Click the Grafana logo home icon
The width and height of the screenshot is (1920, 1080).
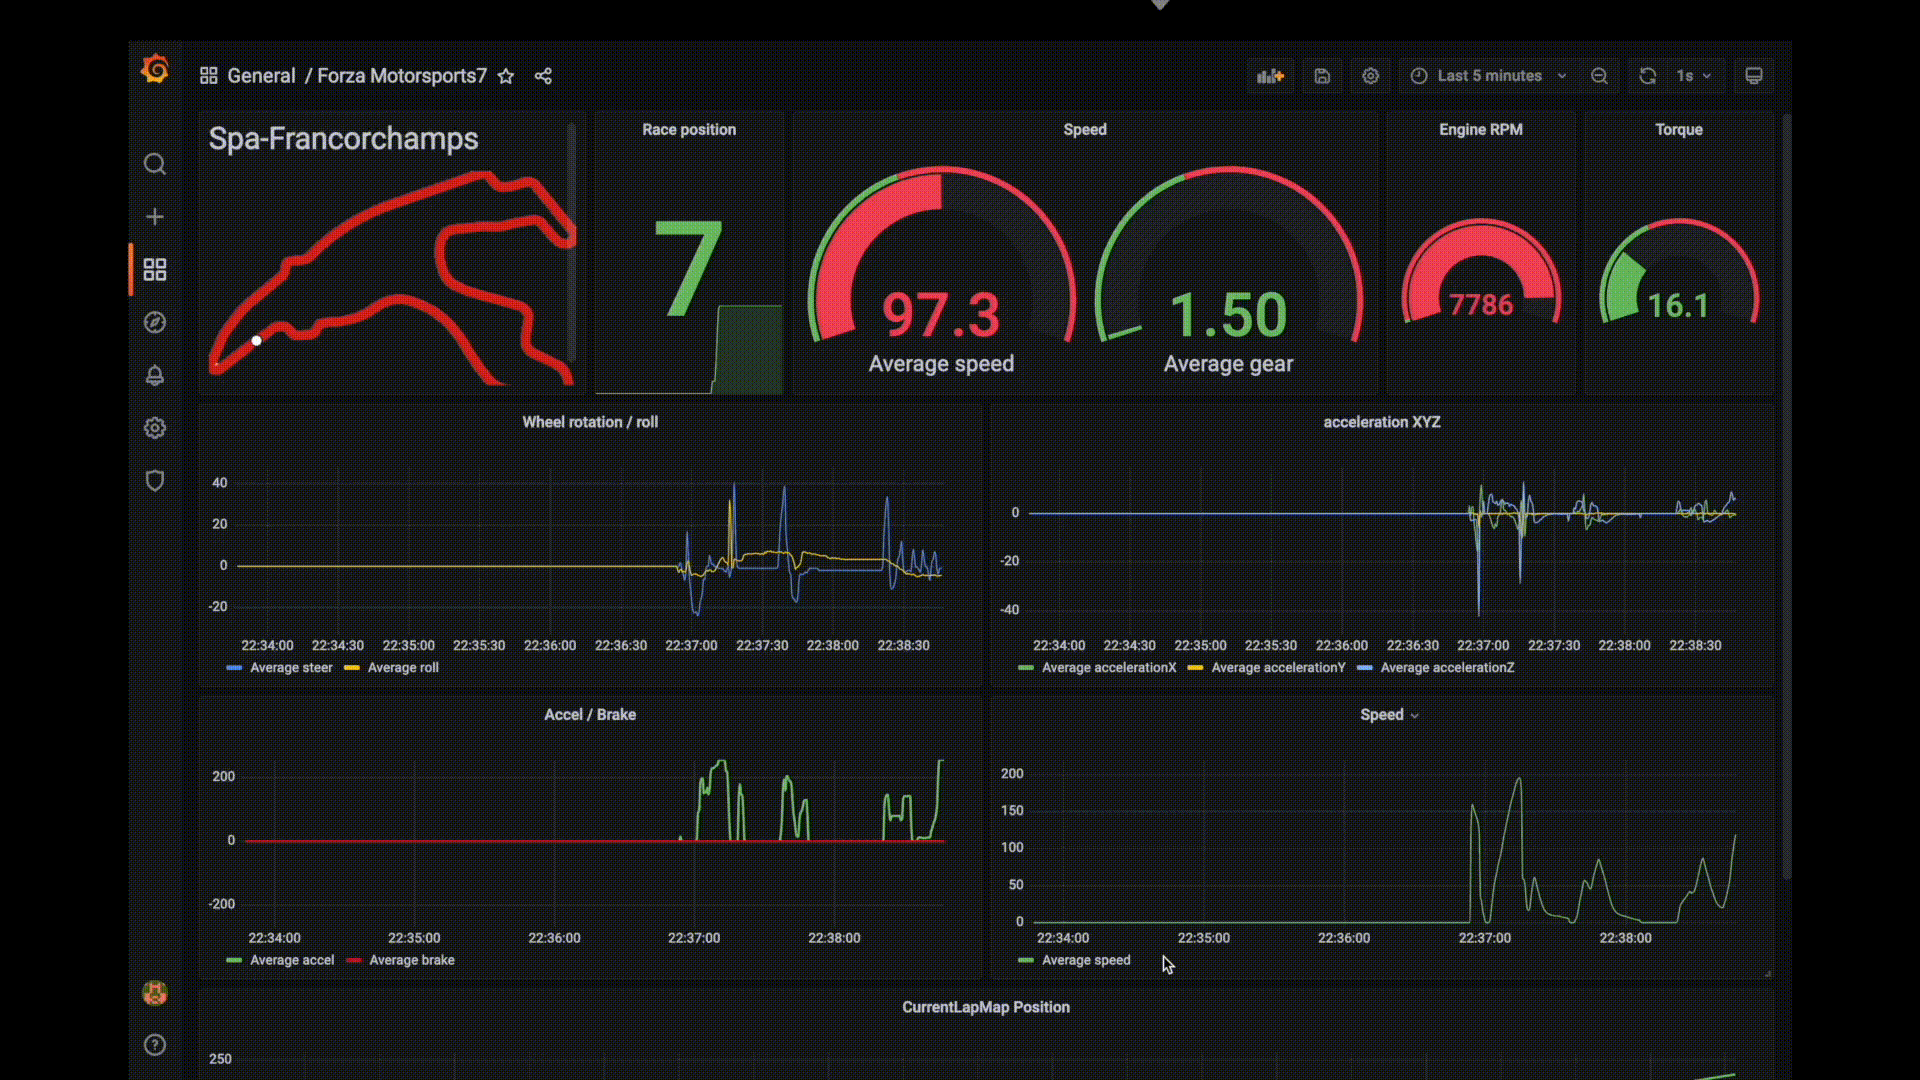(x=155, y=70)
